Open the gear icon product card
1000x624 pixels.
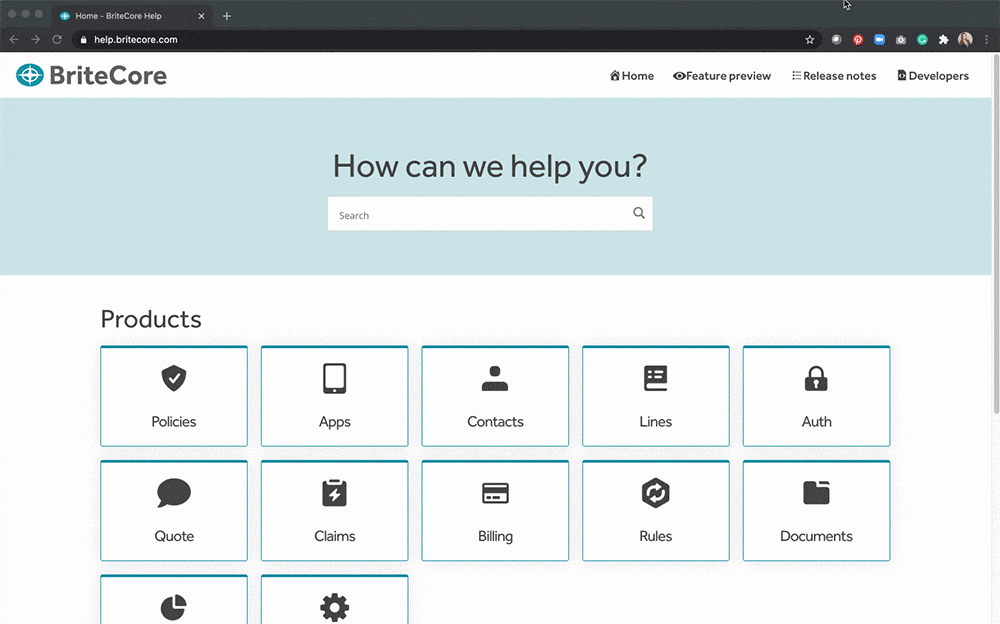click(x=334, y=600)
